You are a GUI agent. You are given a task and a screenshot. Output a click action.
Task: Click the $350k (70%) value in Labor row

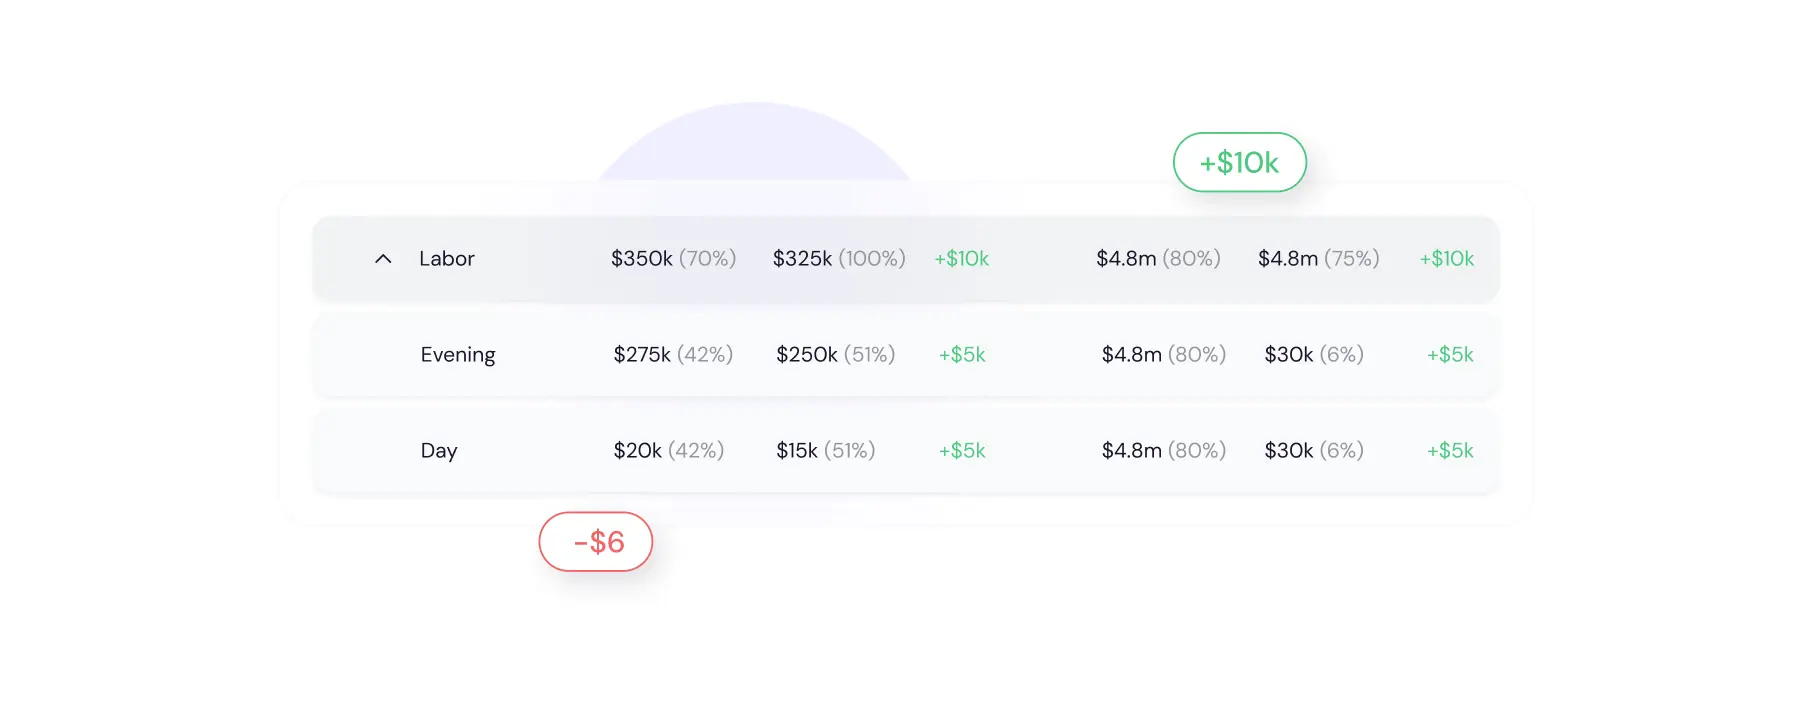point(672,258)
